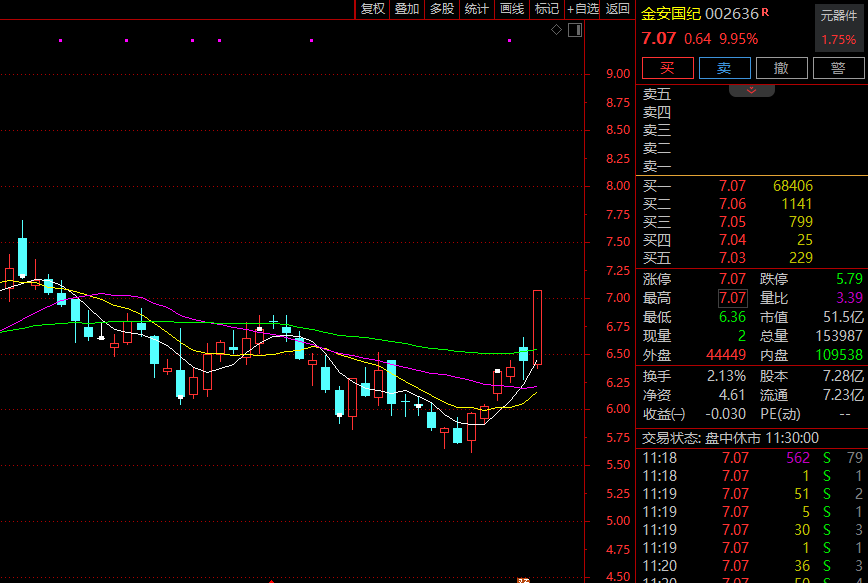Click the latest tall red limit-up candlestick
Image resolution: width=868 pixels, height=583 pixels.
tap(537, 327)
